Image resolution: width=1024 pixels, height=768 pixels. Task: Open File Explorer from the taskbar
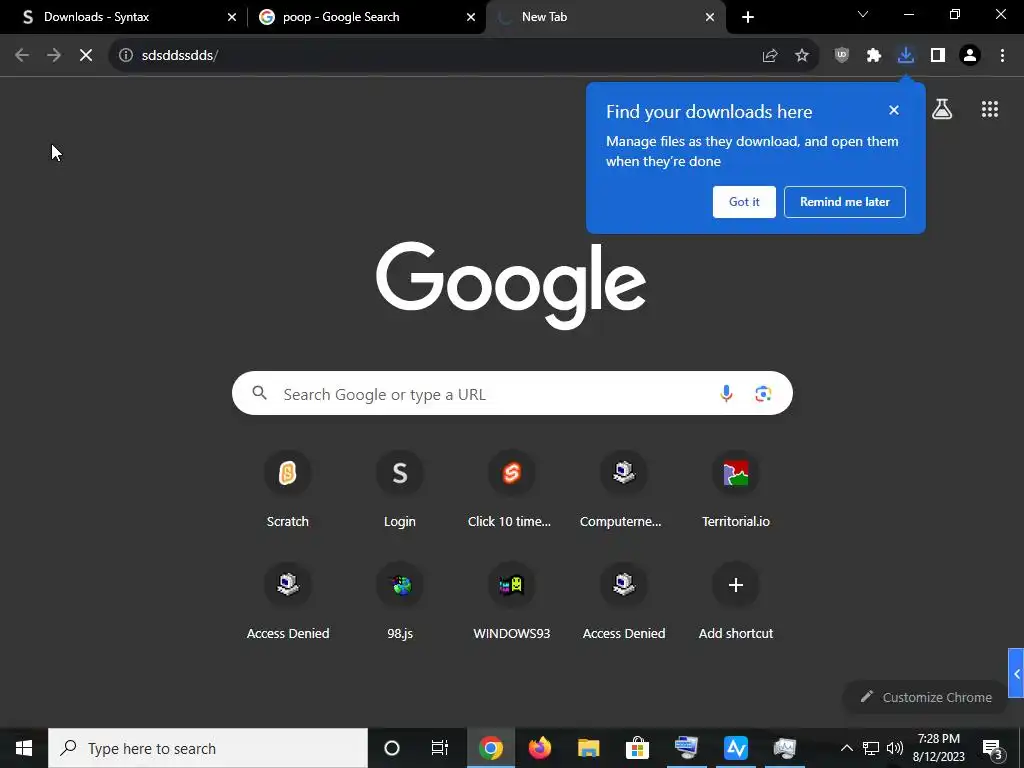click(x=588, y=748)
